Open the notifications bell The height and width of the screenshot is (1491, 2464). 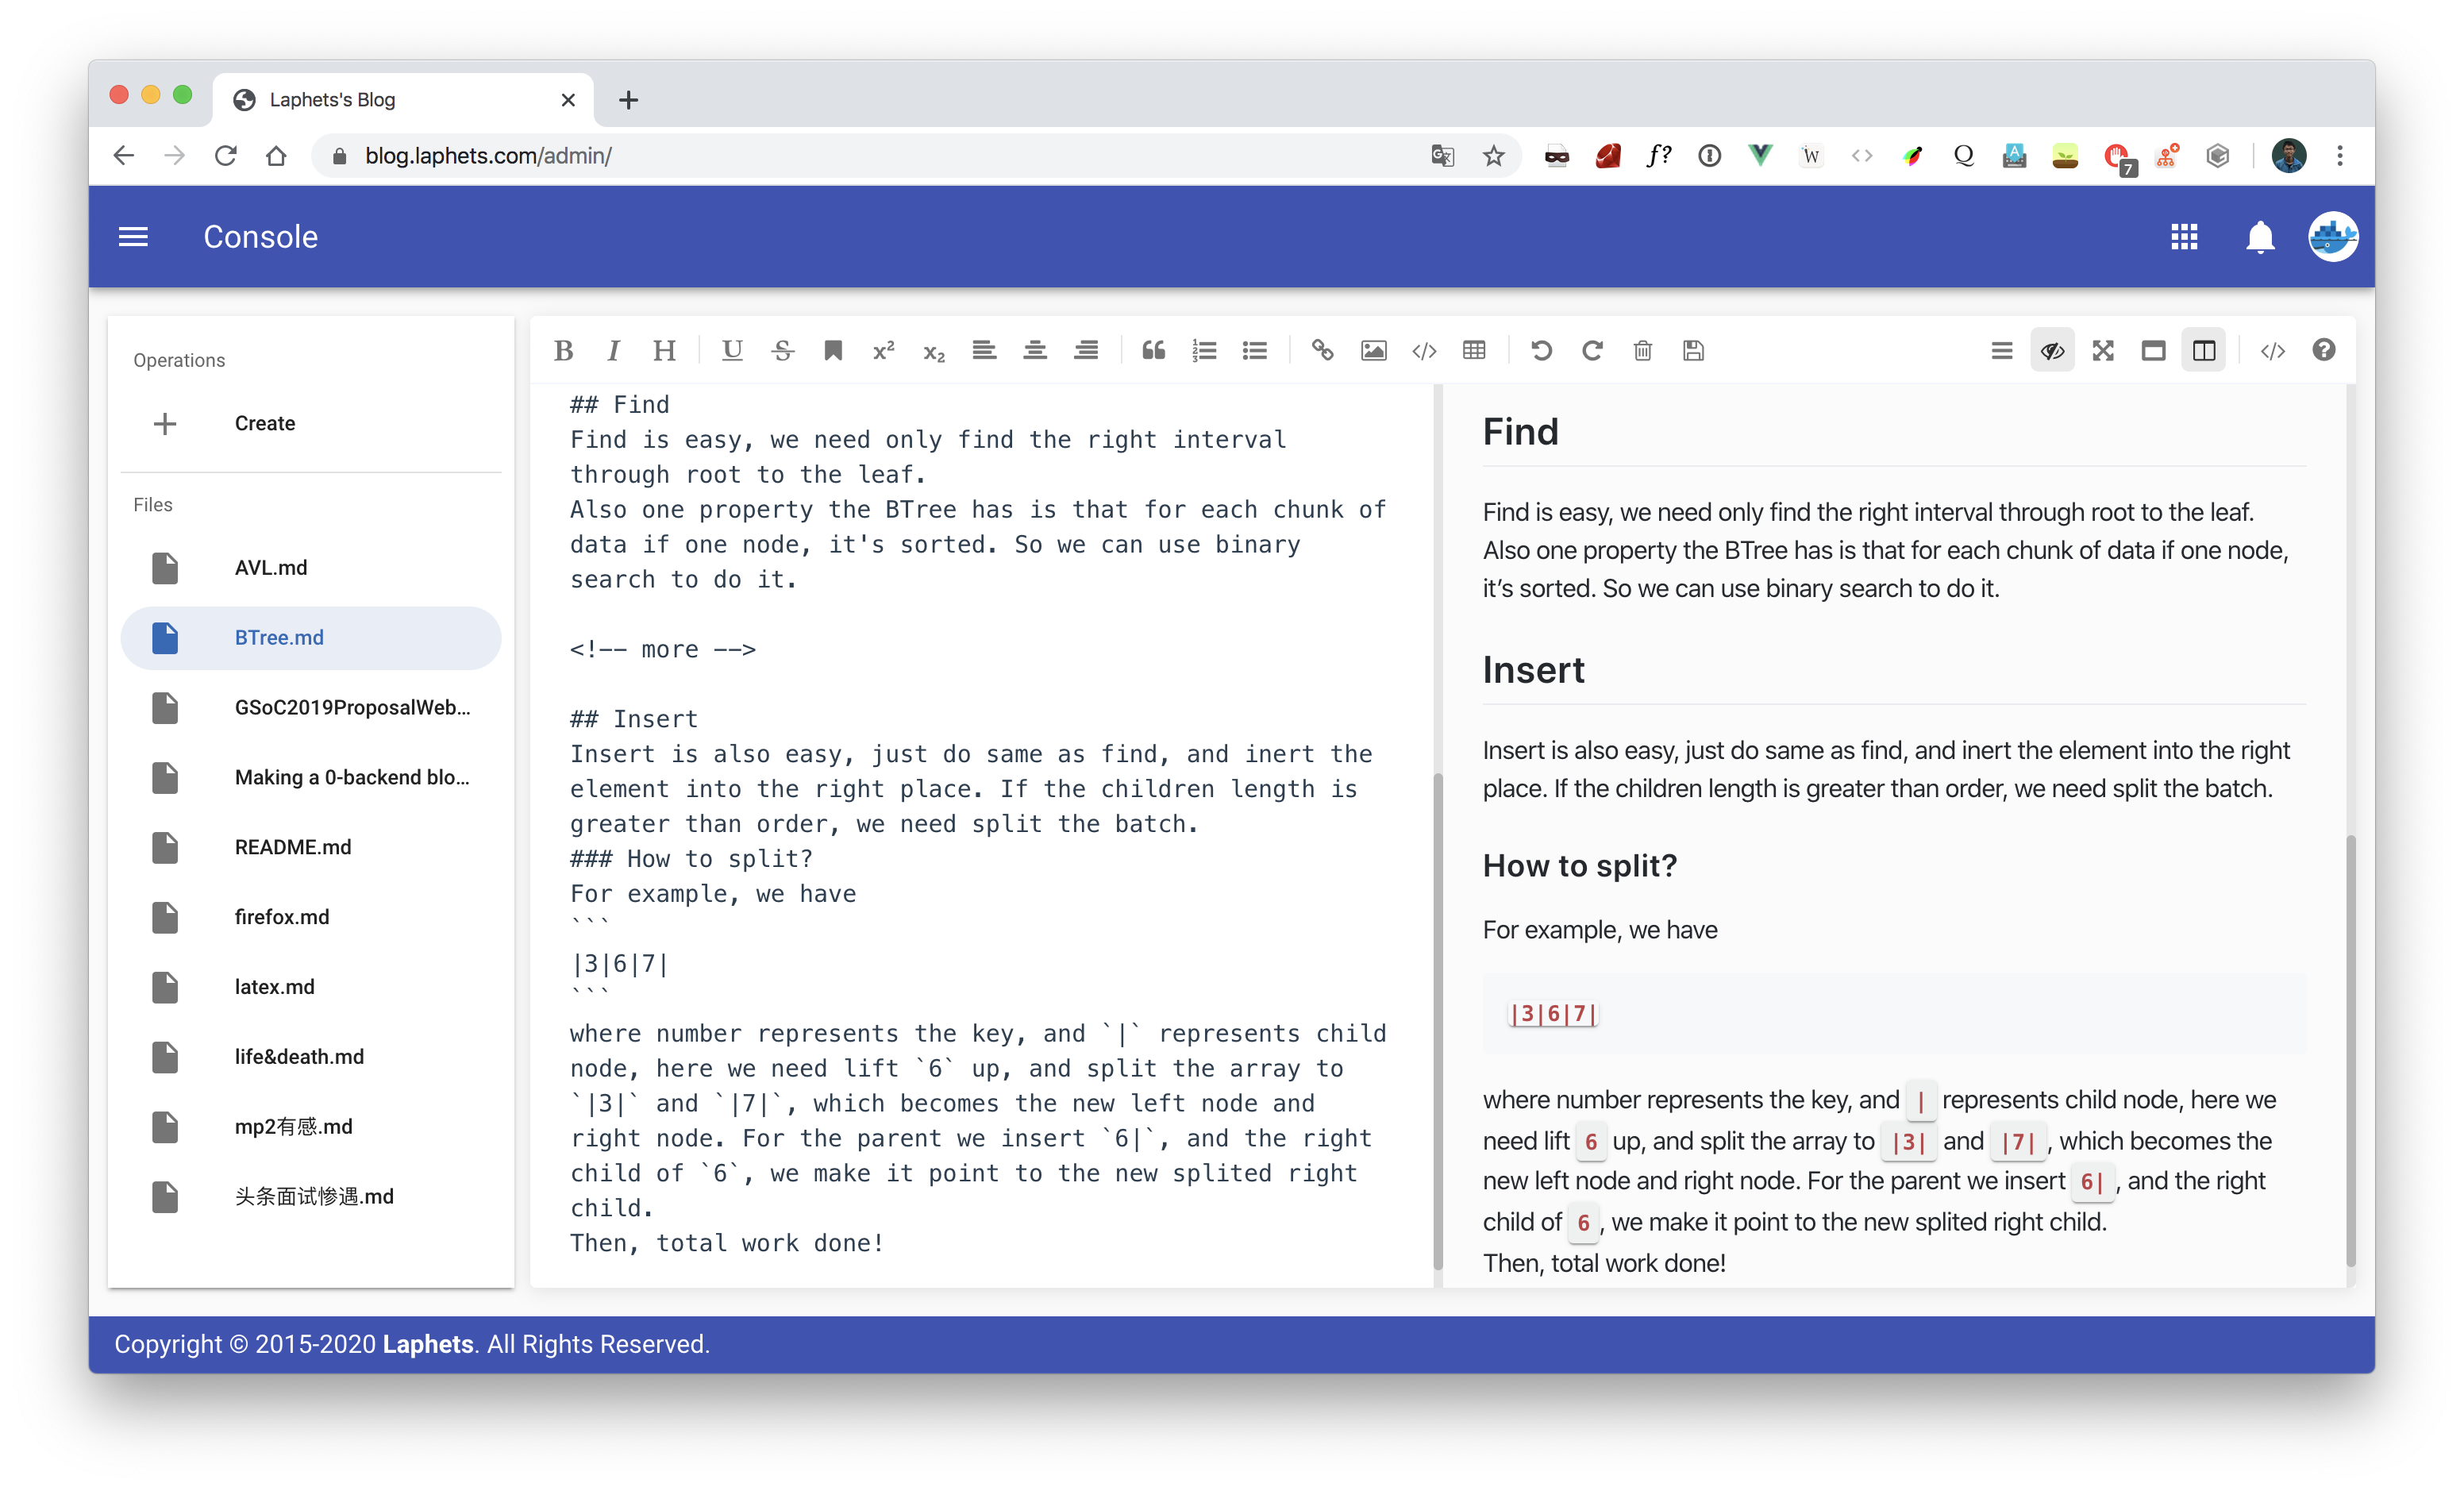point(2260,237)
